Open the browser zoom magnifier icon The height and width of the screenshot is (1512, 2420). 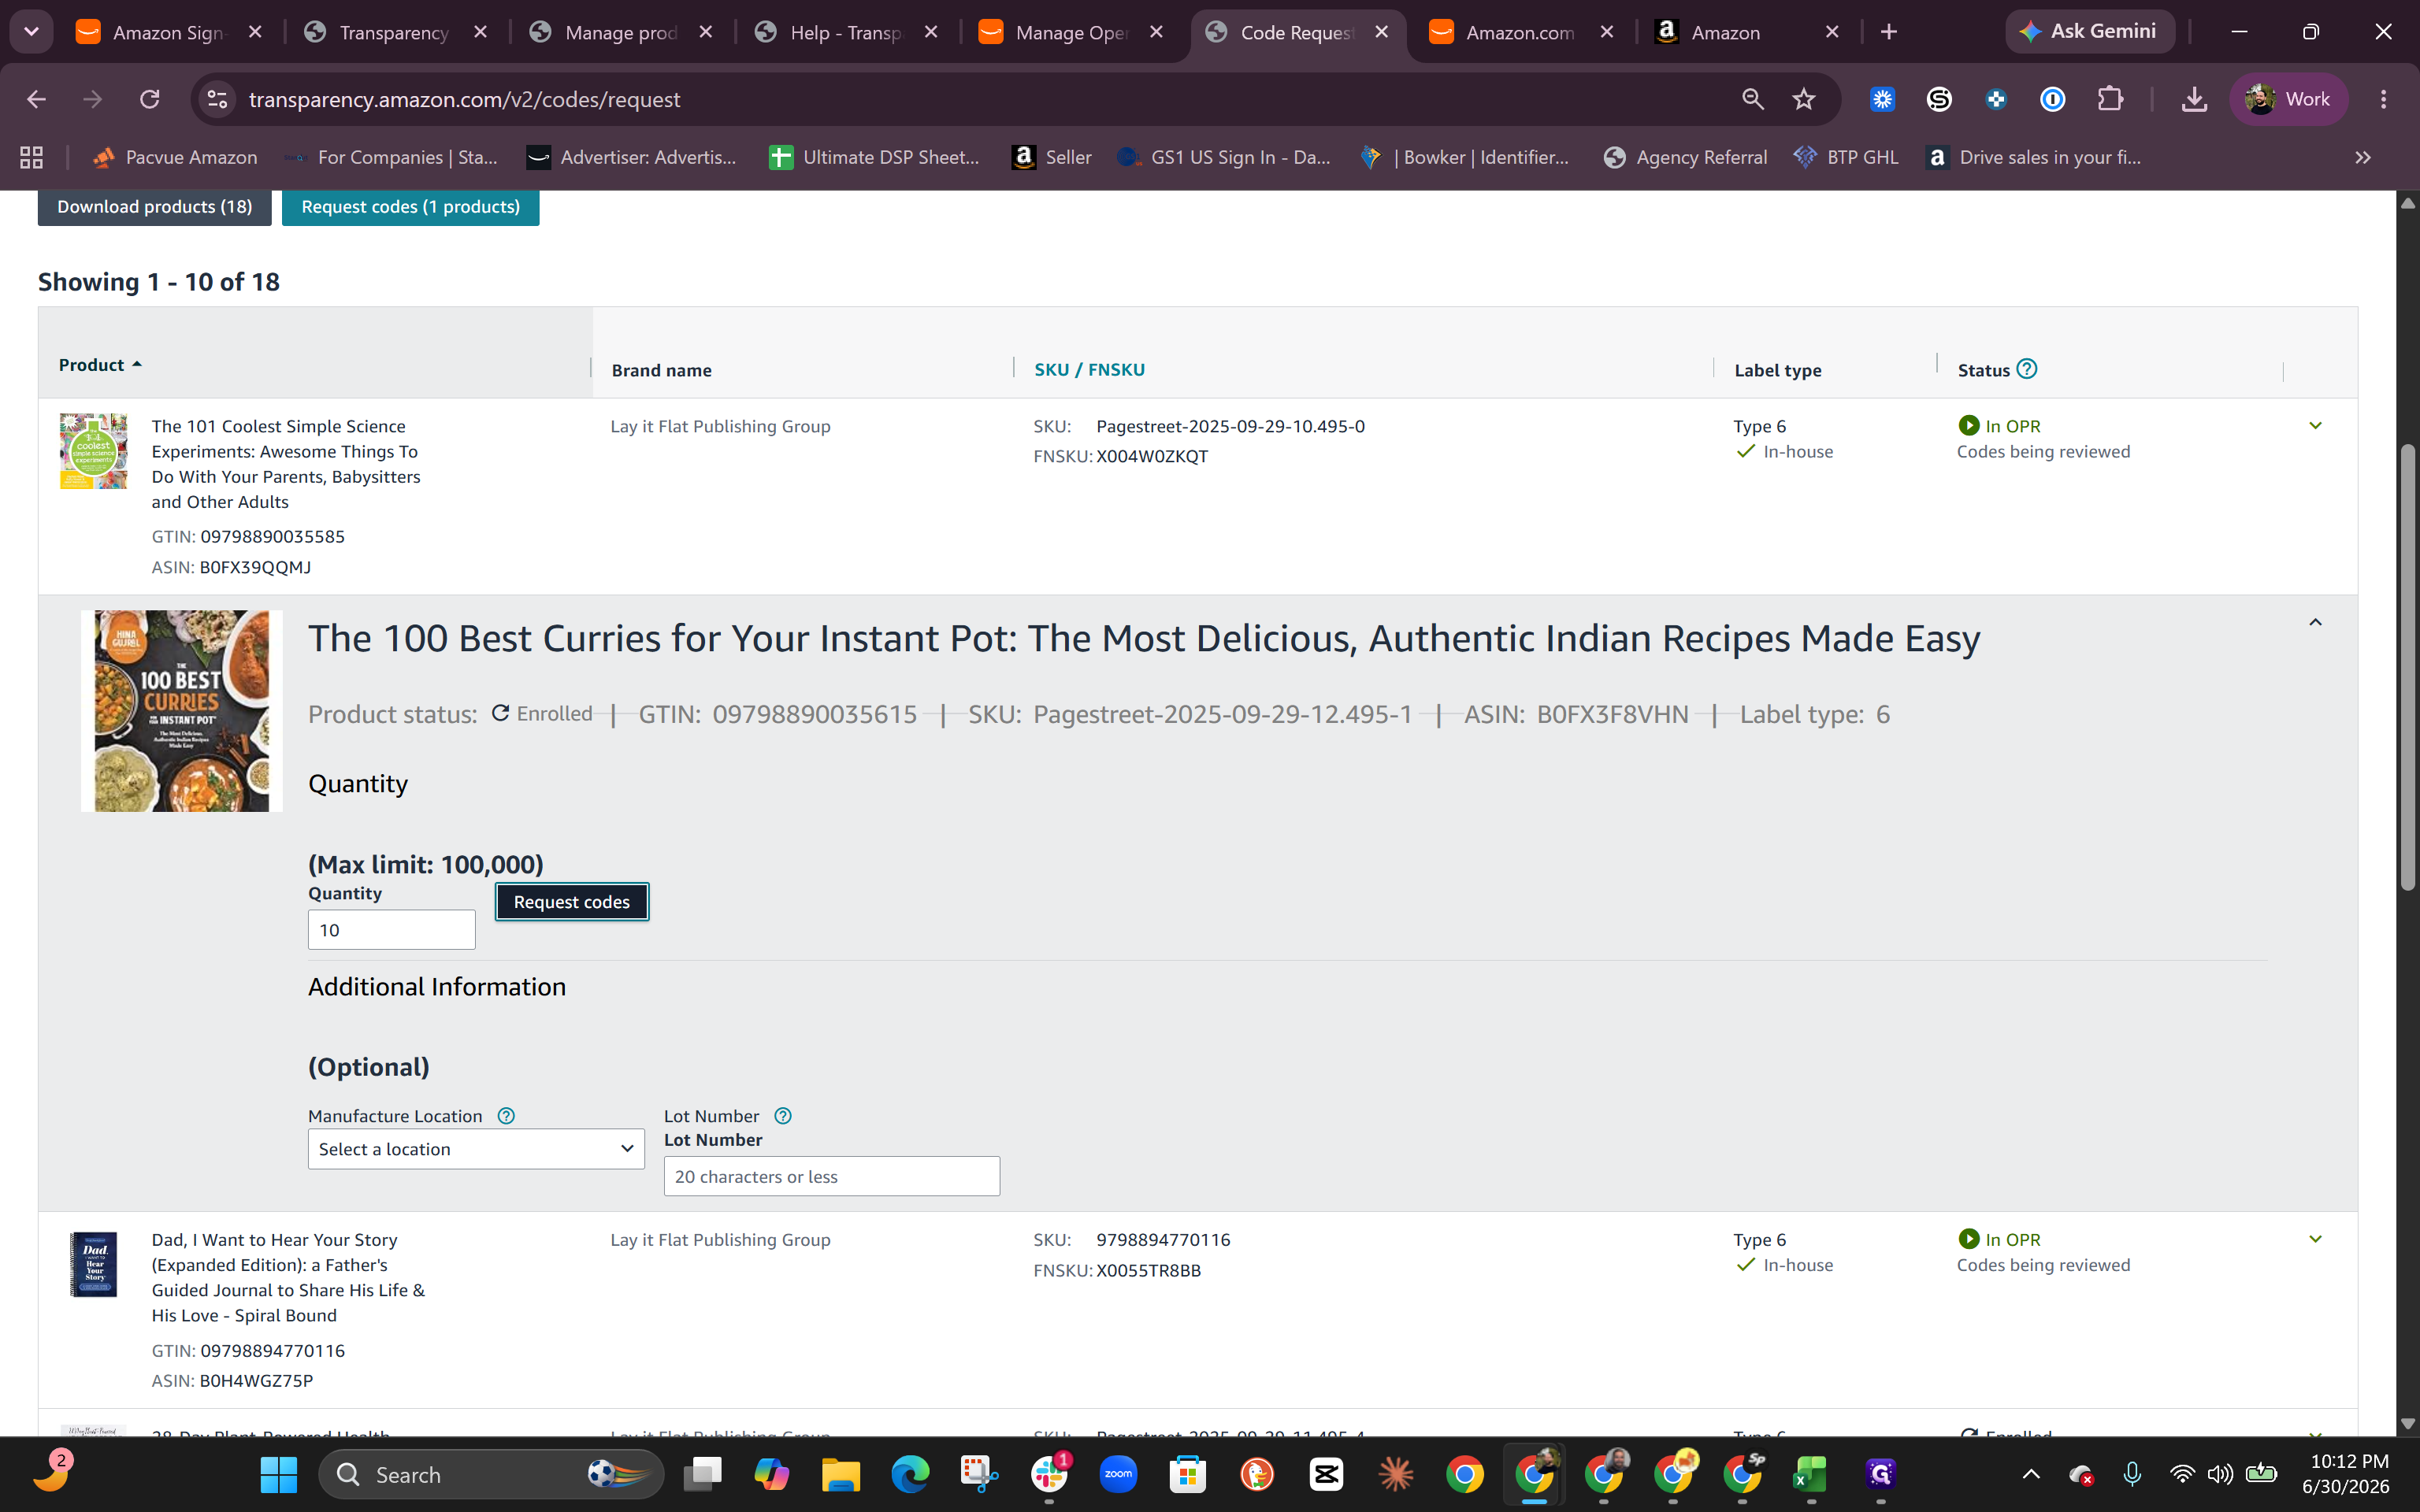pos(1752,99)
